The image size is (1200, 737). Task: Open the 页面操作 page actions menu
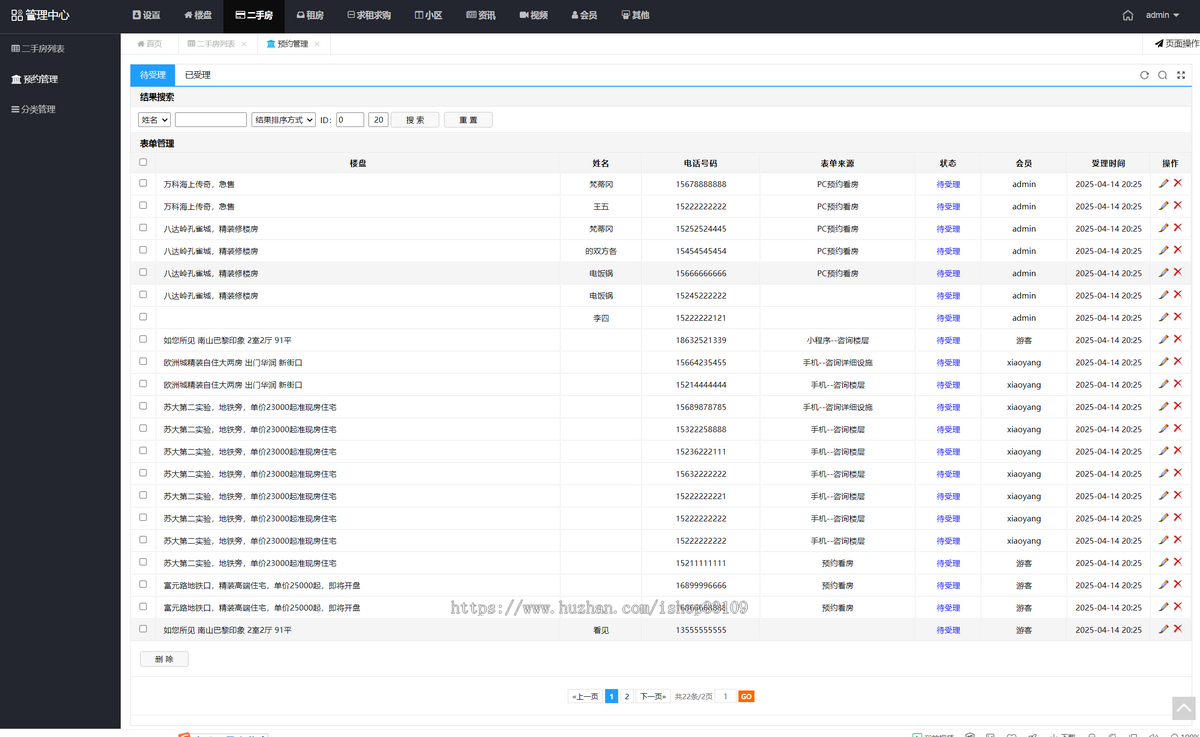1176,44
